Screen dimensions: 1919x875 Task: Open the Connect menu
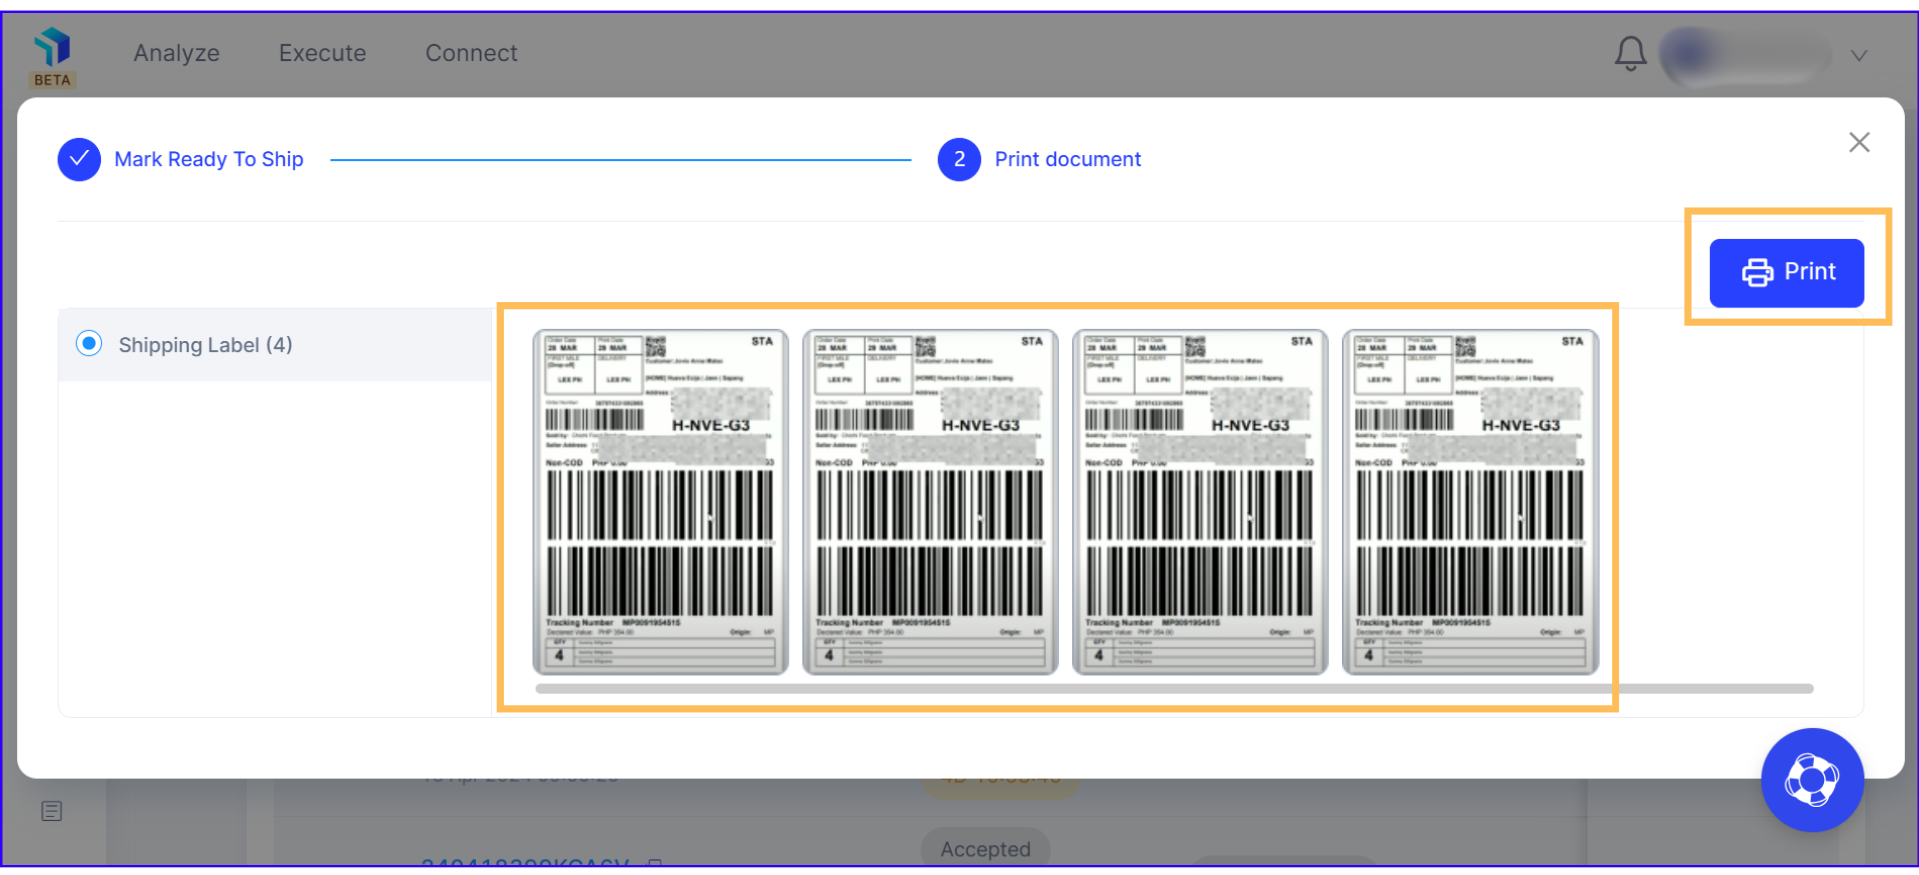tap(471, 53)
